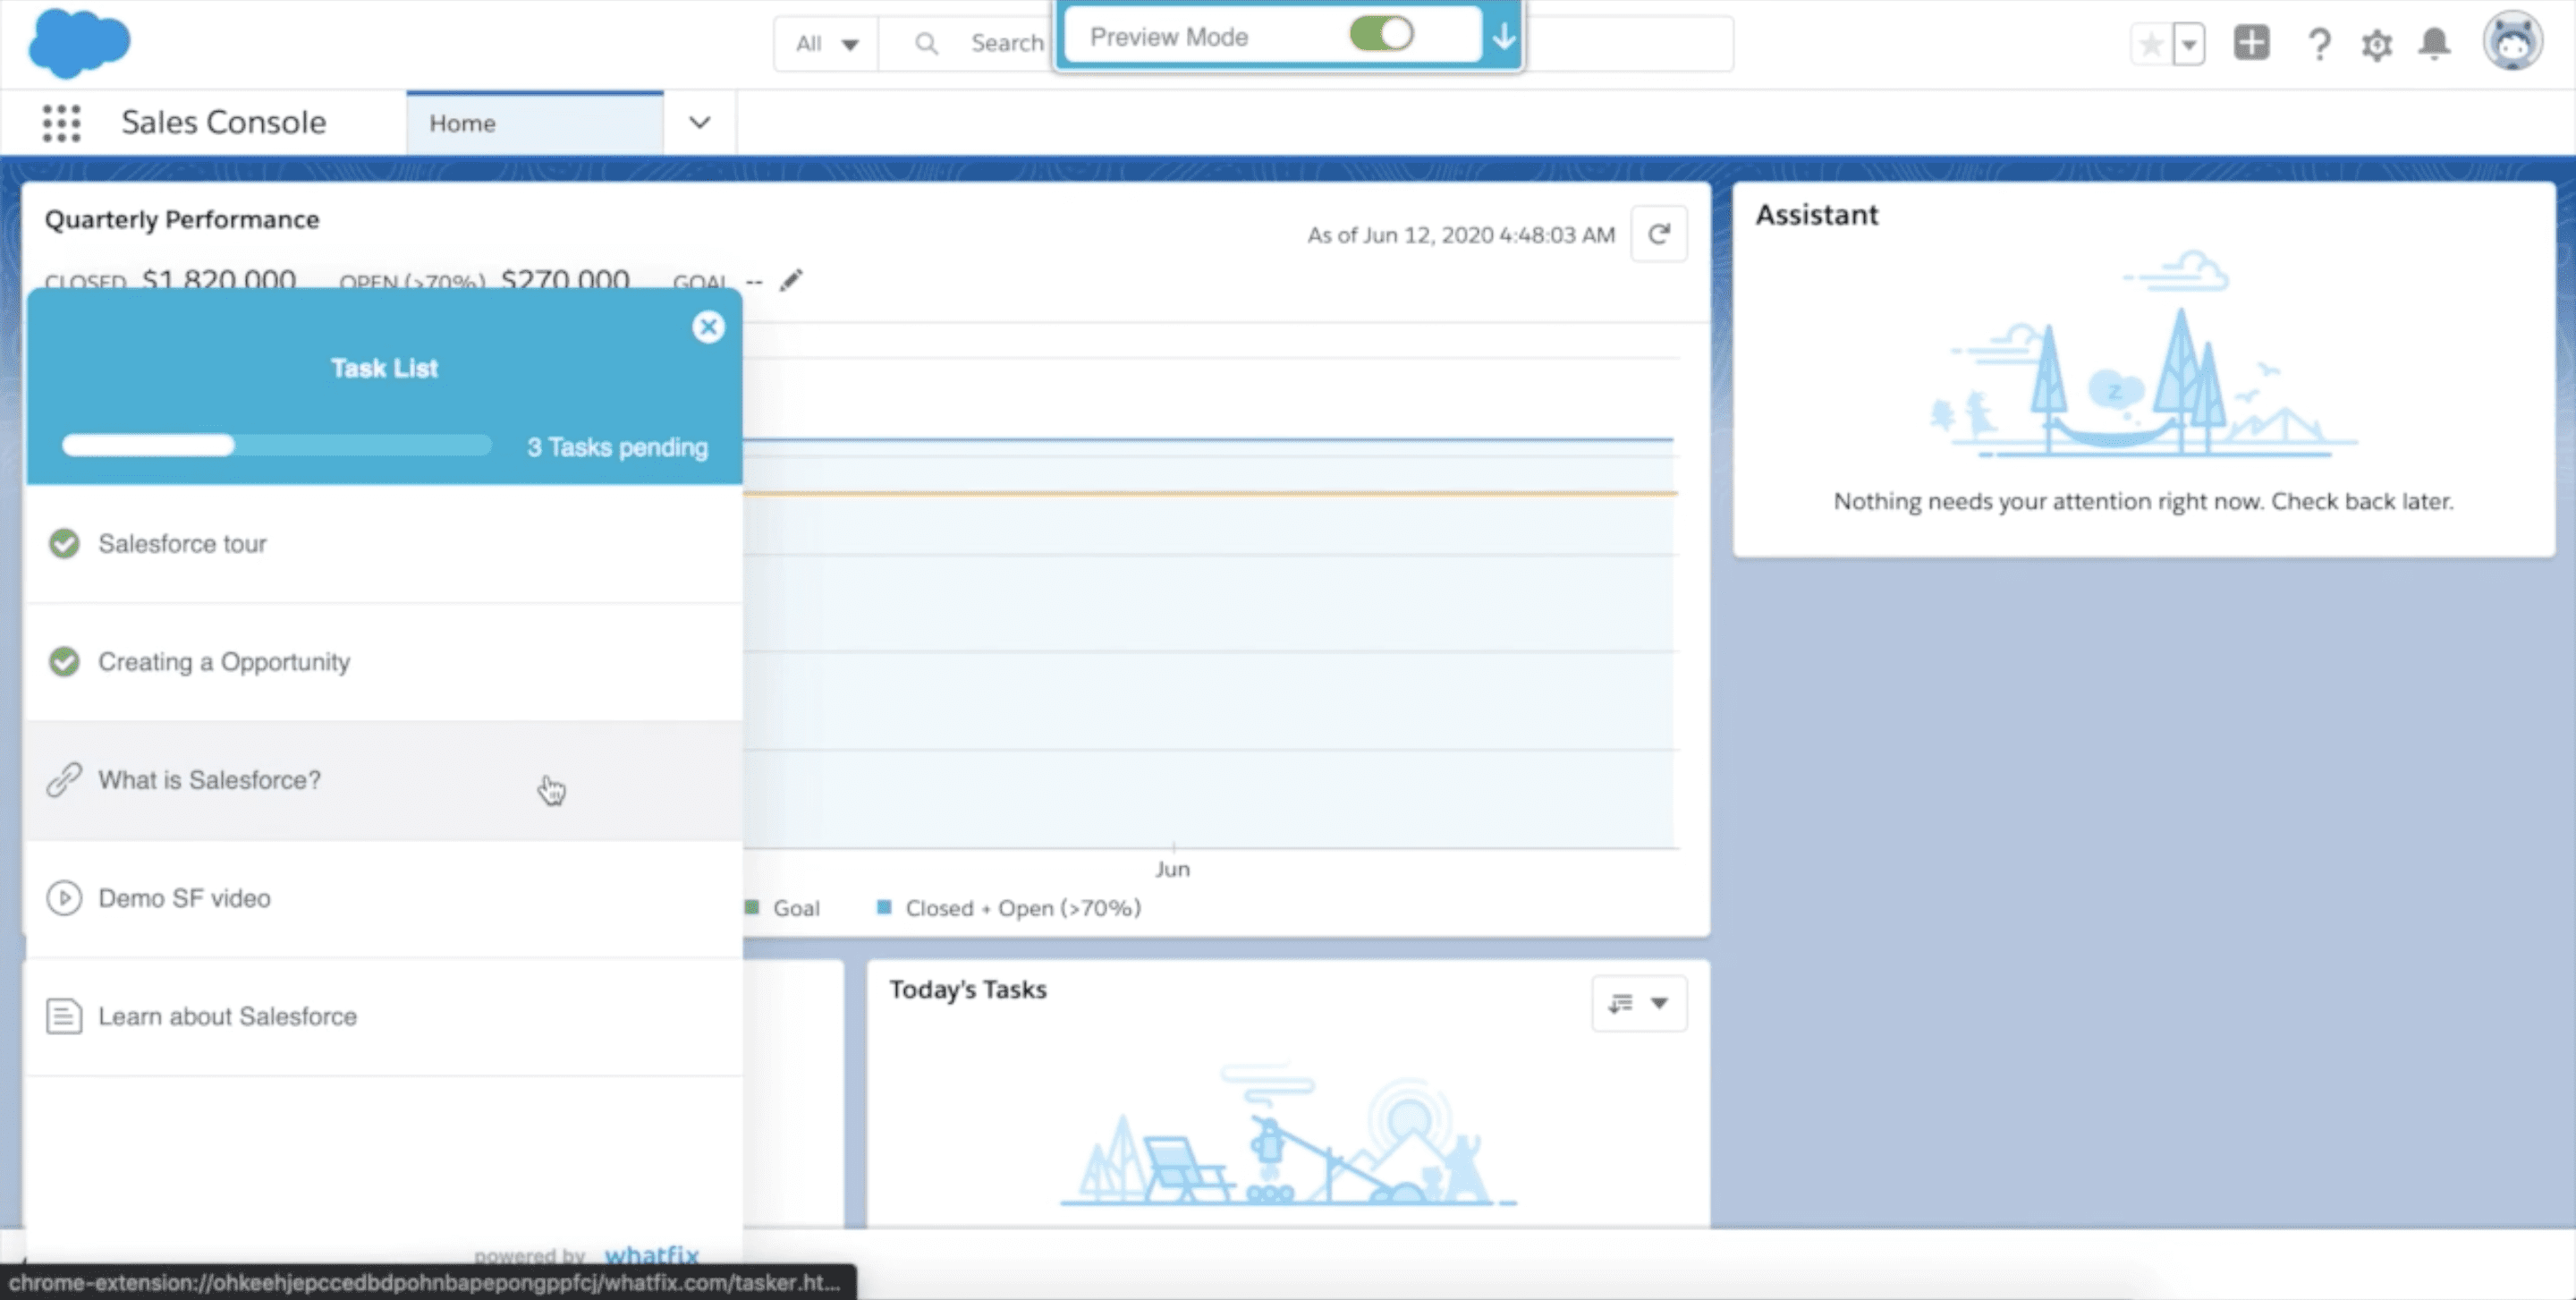Click the Goal legend color square
Image resolution: width=2576 pixels, height=1300 pixels.
click(752, 907)
